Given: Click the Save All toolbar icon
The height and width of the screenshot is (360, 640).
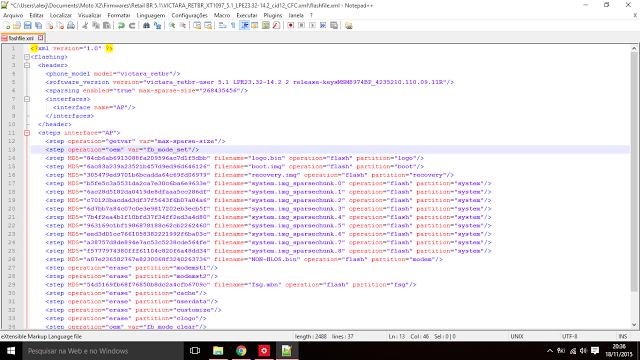Looking at the screenshot, I should 38,26.
